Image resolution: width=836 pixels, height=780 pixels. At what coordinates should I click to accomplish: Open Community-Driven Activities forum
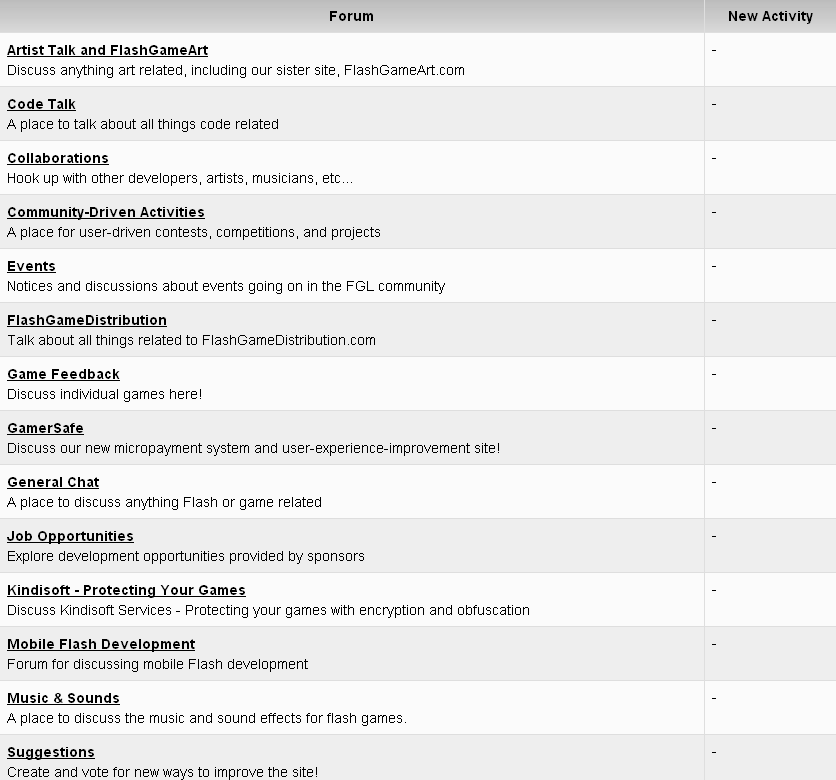point(106,212)
